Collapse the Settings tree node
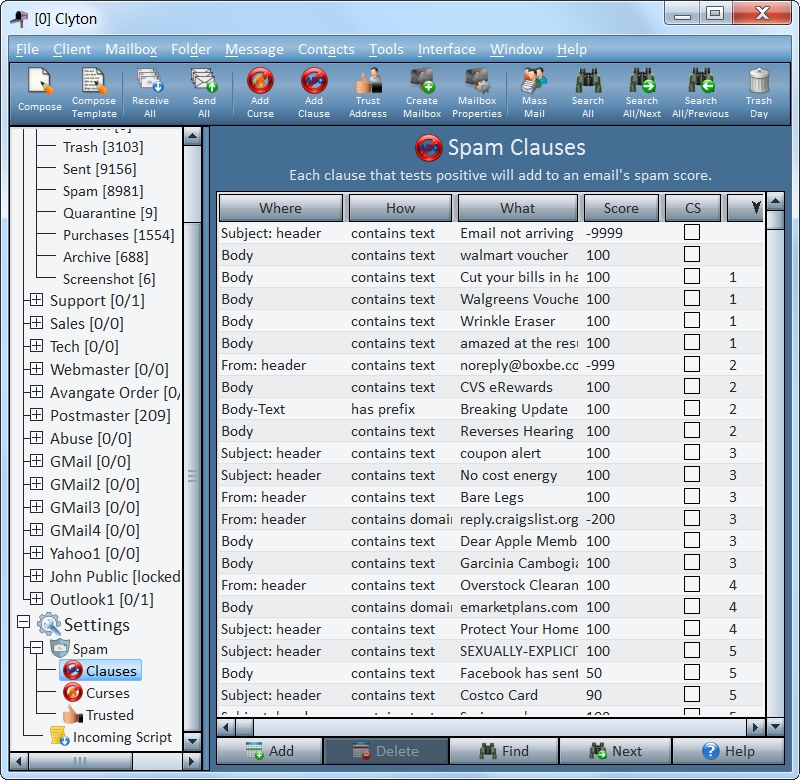This screenshot has width=800, height=780. 23,622
